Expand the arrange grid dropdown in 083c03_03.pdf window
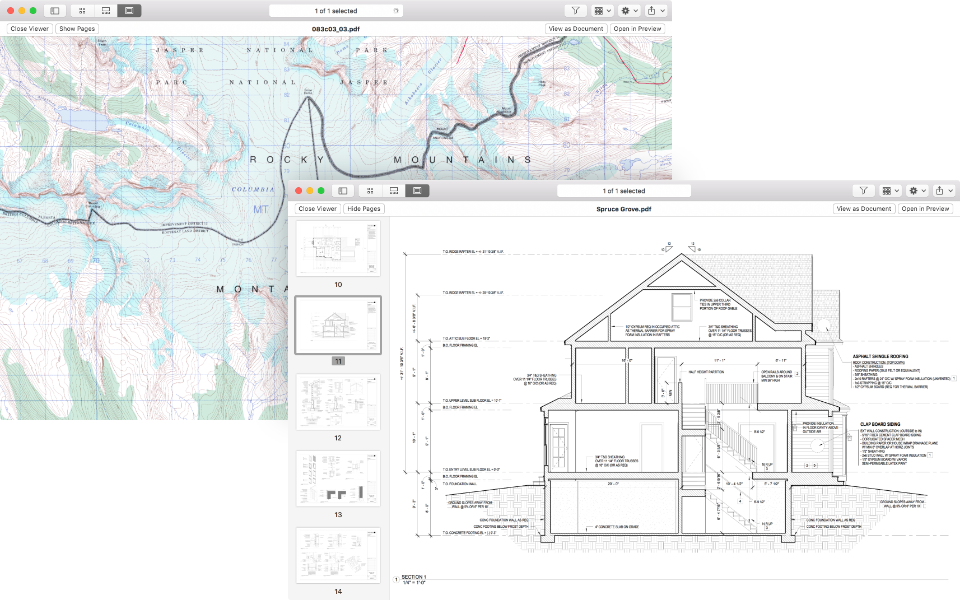This screenshot has width=960, height=600. click(x=602, y=10)
